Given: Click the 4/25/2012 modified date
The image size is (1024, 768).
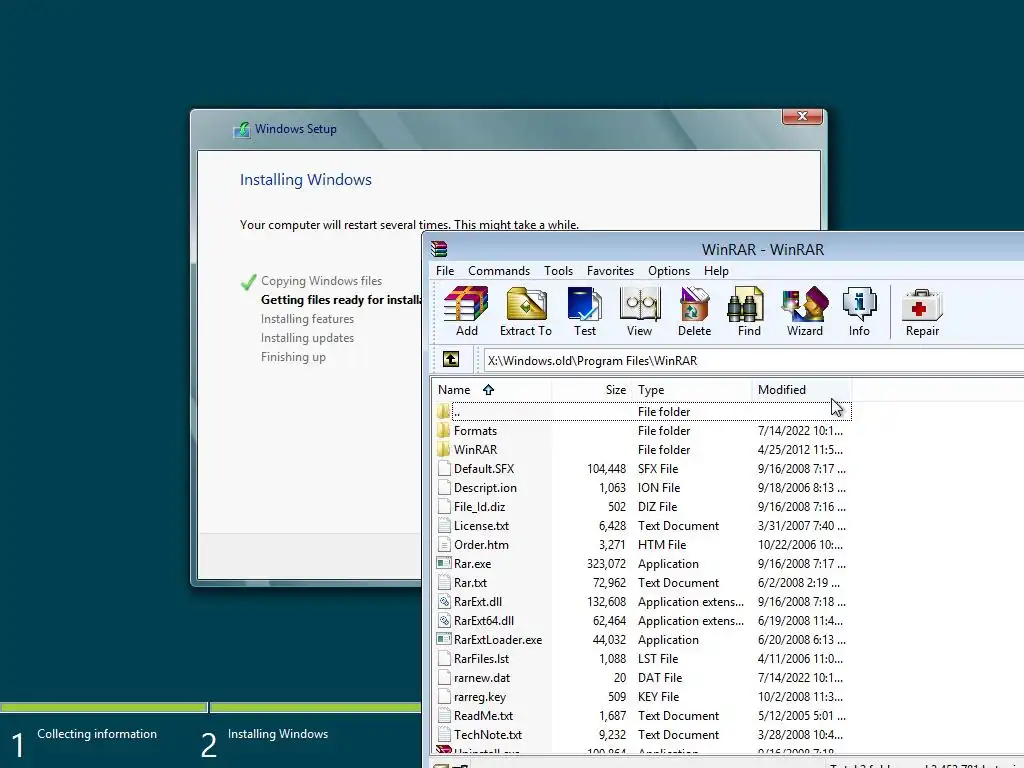Looking at the screenshot, I should pyautogui.click(x=800, y=449).
